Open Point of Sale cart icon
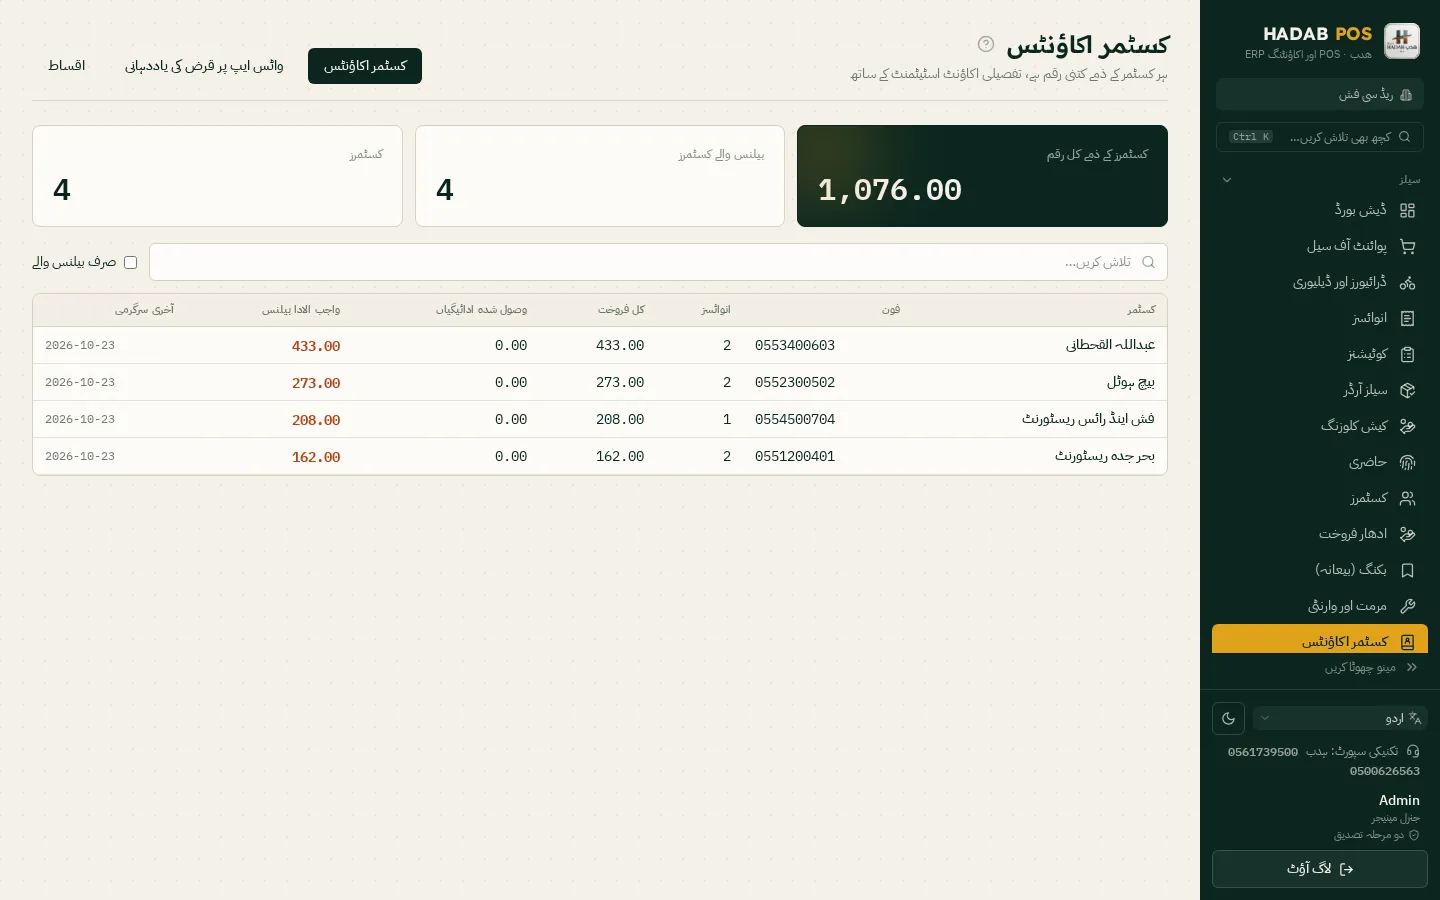This screenshot has width=1440, height=900. tap(1407, 246)
